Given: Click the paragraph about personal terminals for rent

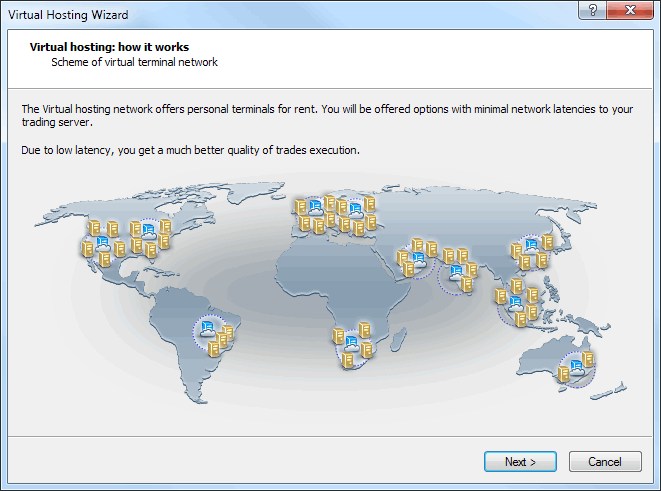Looking at the screenshot, I should click(329, 115).
